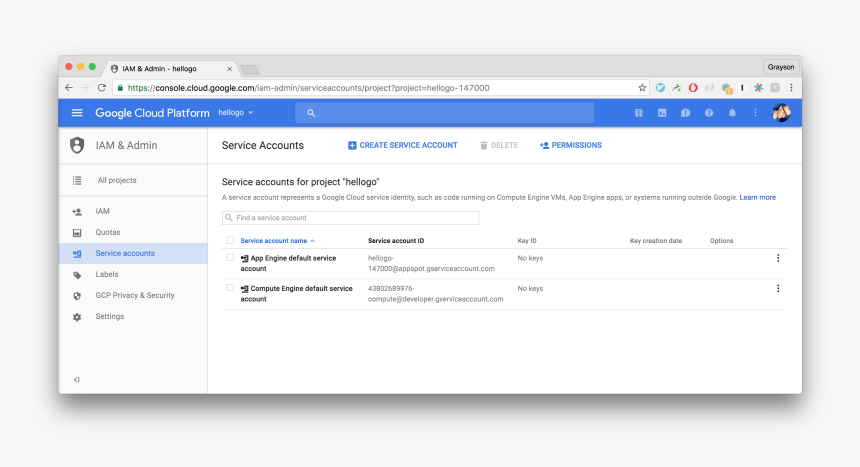
Task: Click the Google Cloud Platform logo
Action: [x=152, y=112]
